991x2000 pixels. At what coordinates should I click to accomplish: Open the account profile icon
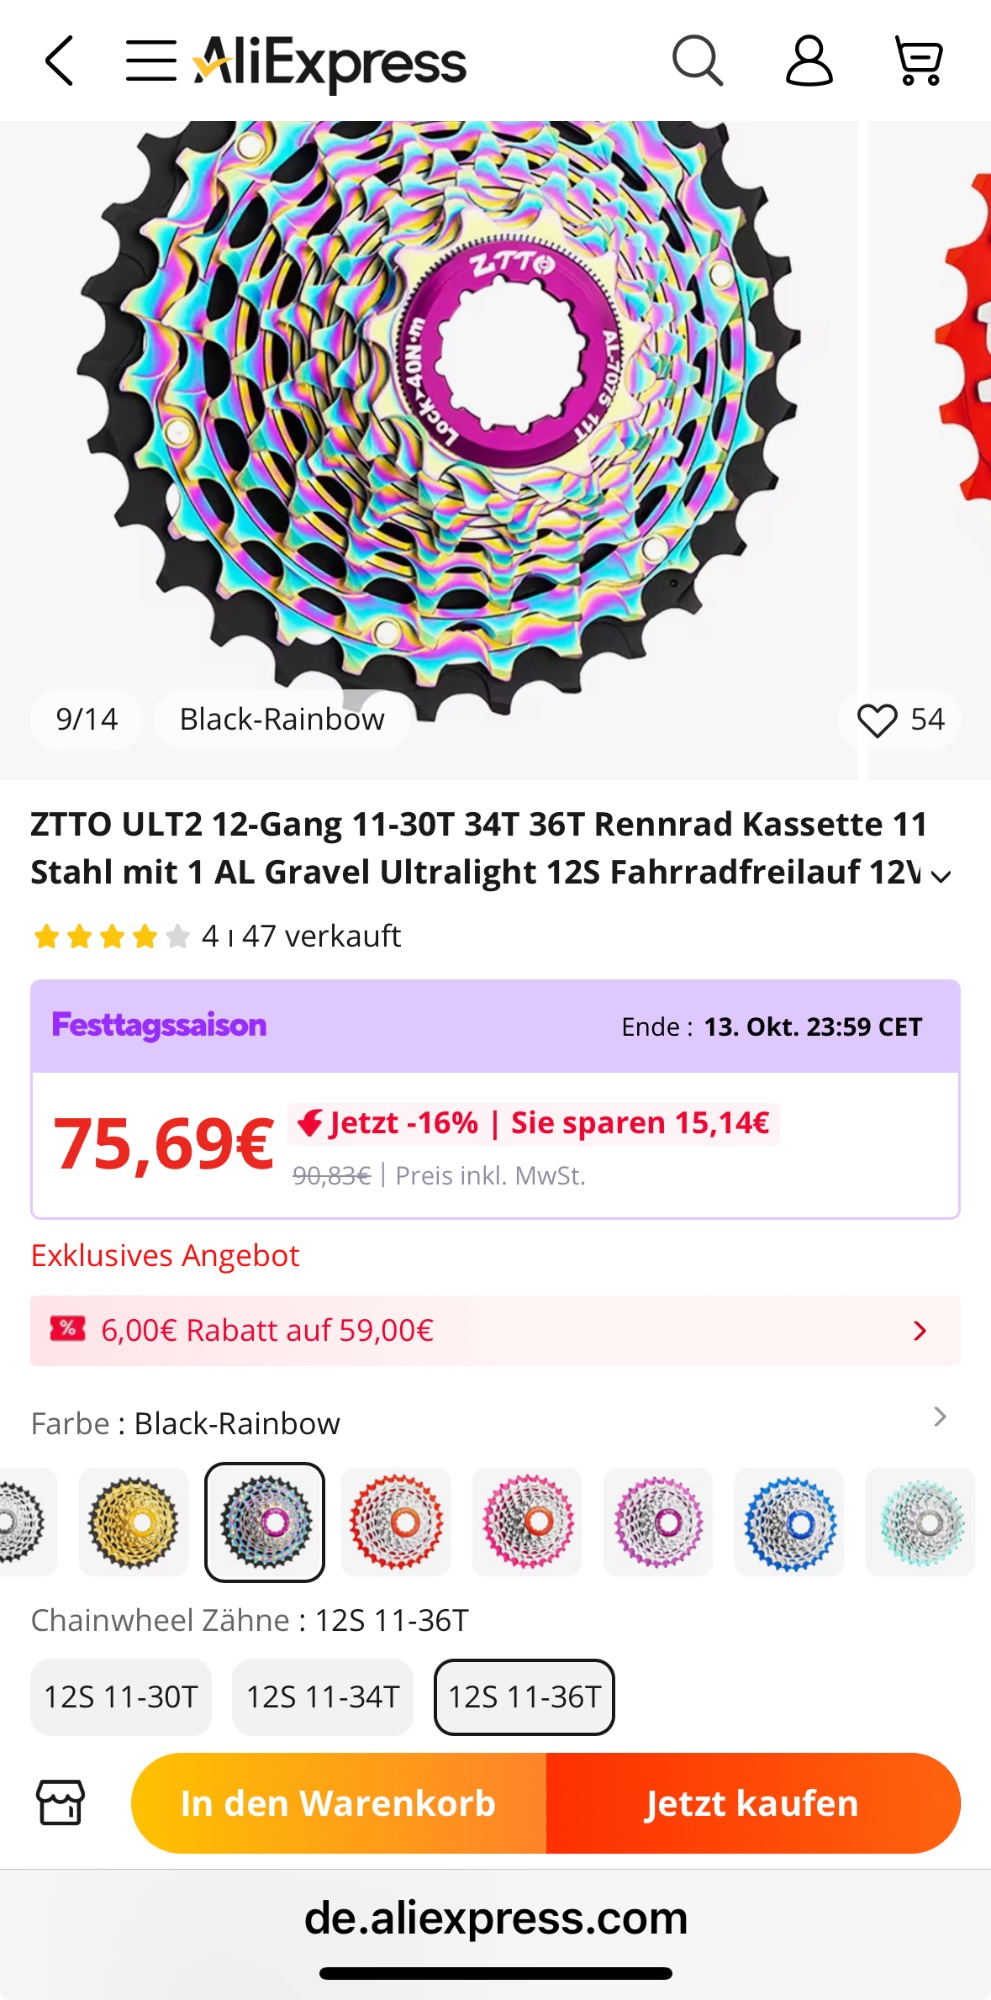click(808, 61)
